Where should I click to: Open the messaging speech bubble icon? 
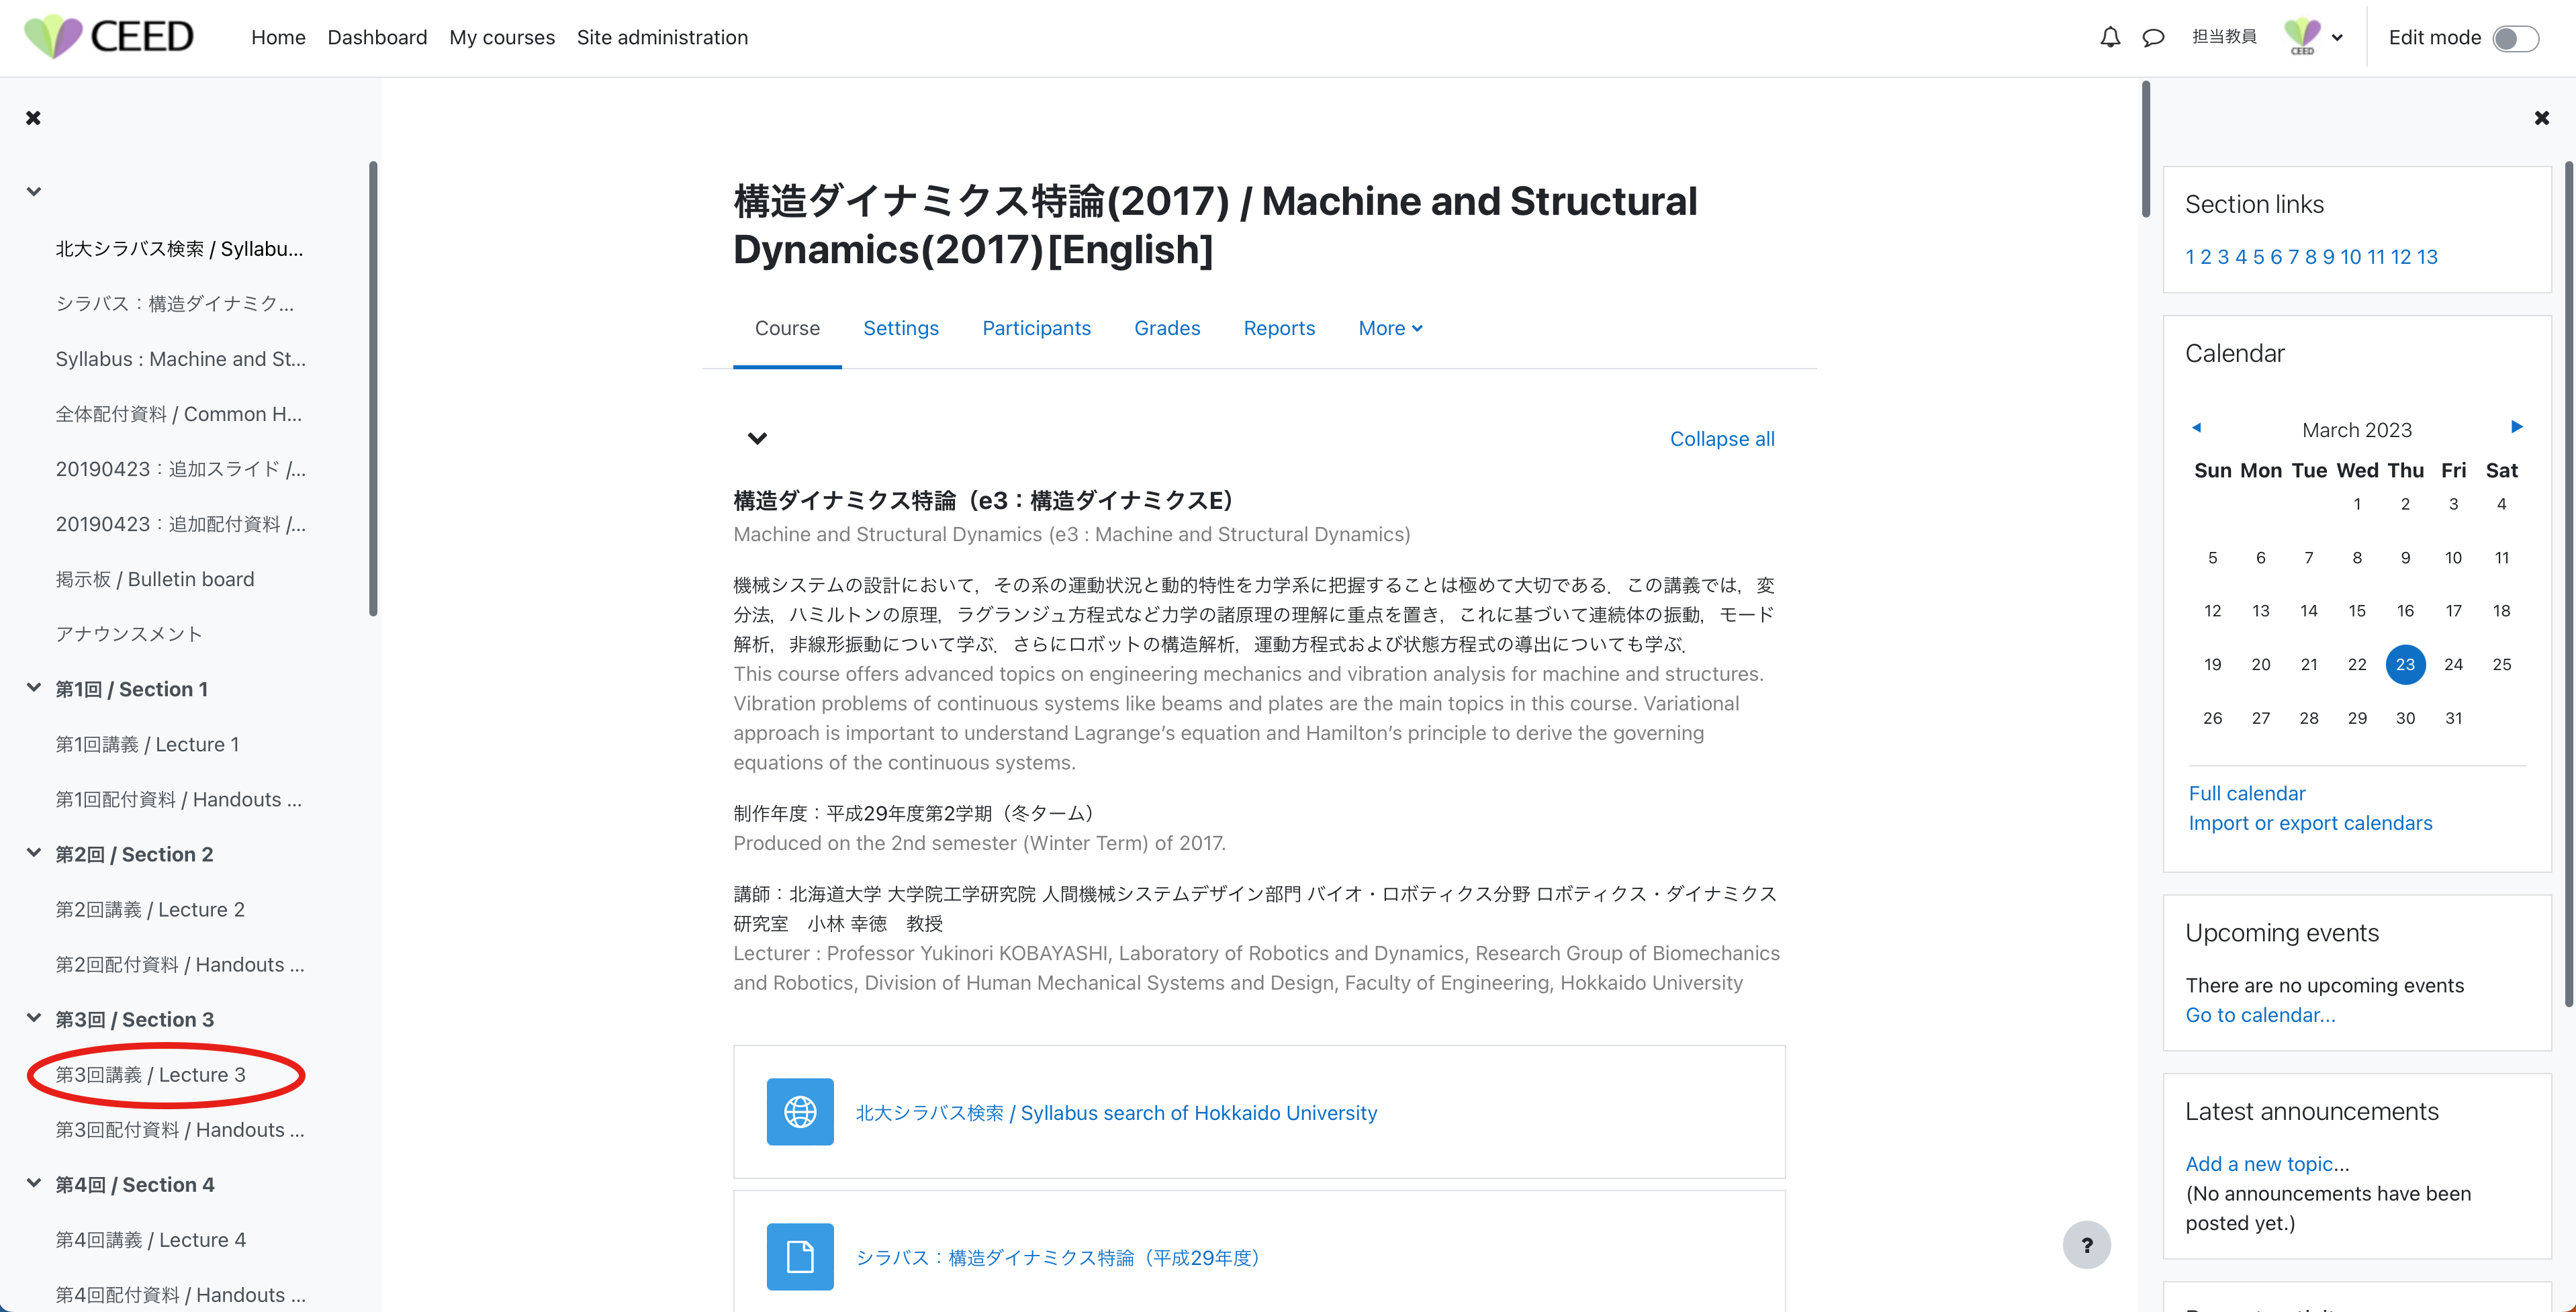2153,38
